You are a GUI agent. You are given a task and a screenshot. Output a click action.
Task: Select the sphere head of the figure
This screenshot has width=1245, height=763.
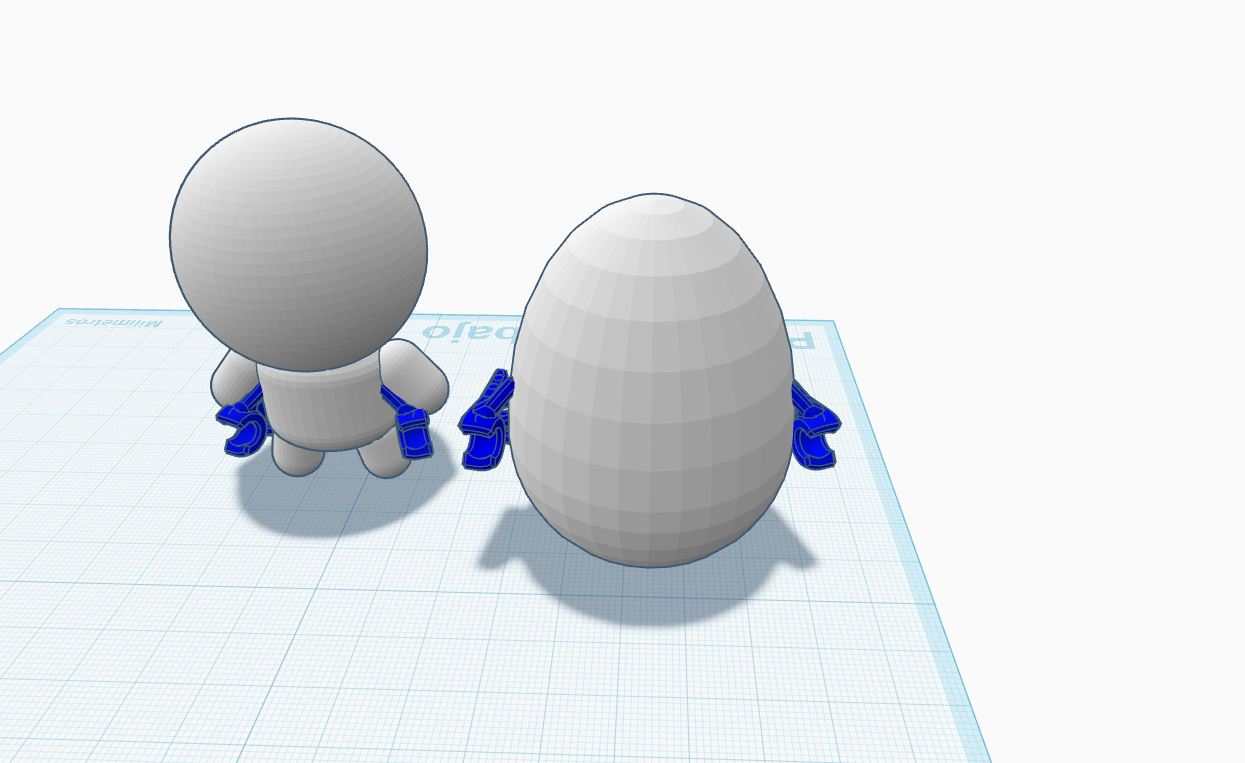tap(298, 245)
